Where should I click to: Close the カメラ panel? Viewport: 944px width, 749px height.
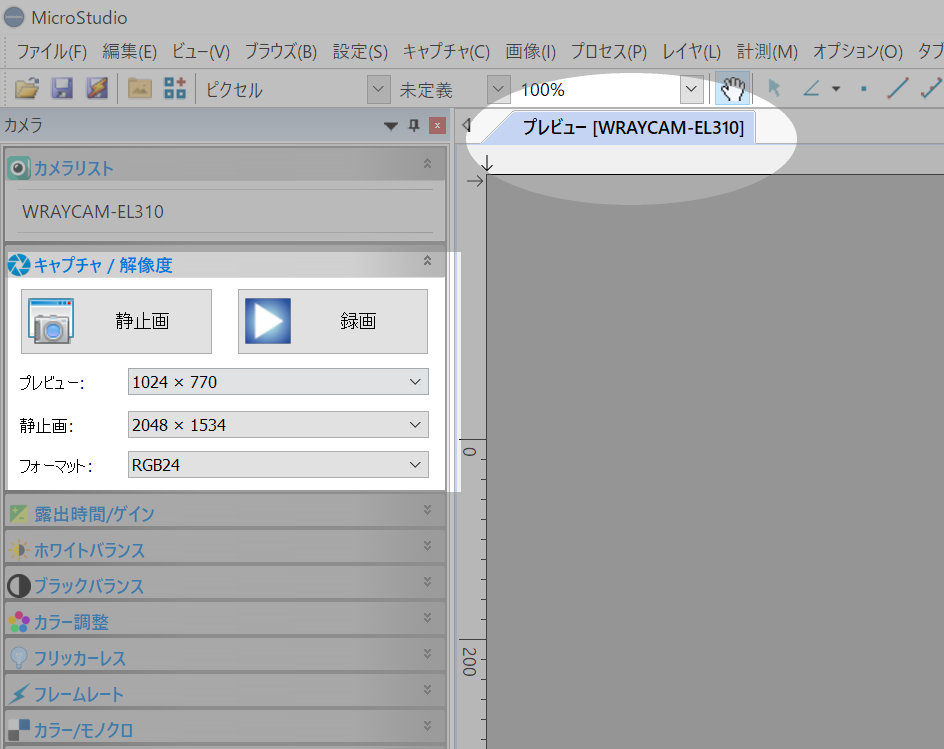[x=437, y=125]
